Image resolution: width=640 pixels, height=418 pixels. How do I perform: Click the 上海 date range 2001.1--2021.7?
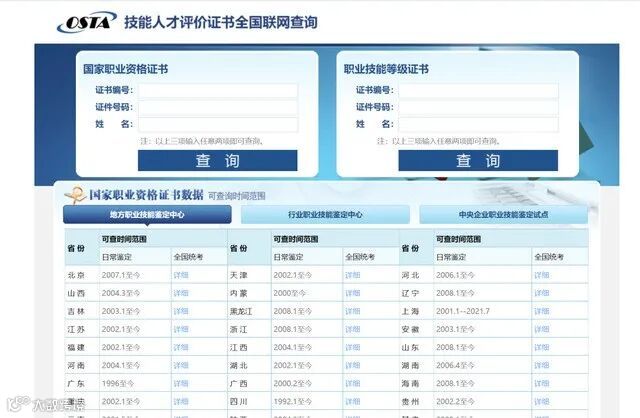point(462,311)
